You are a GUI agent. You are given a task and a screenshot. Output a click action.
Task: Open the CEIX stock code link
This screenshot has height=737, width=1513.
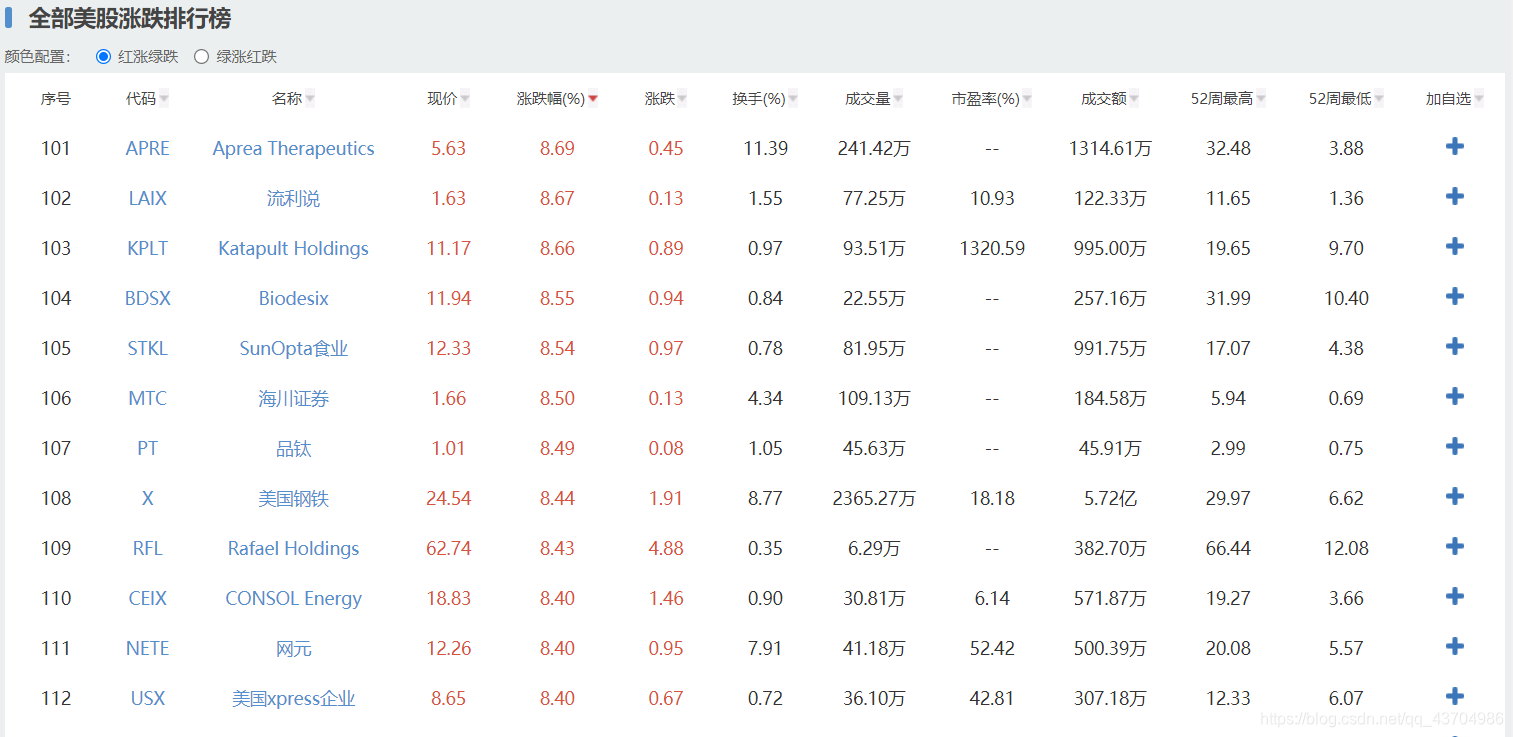tap(148, 598)
